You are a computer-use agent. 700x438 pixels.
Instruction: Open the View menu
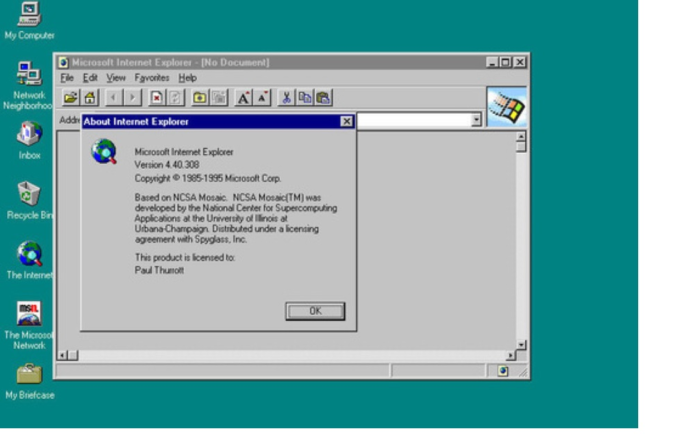[116, 78]
